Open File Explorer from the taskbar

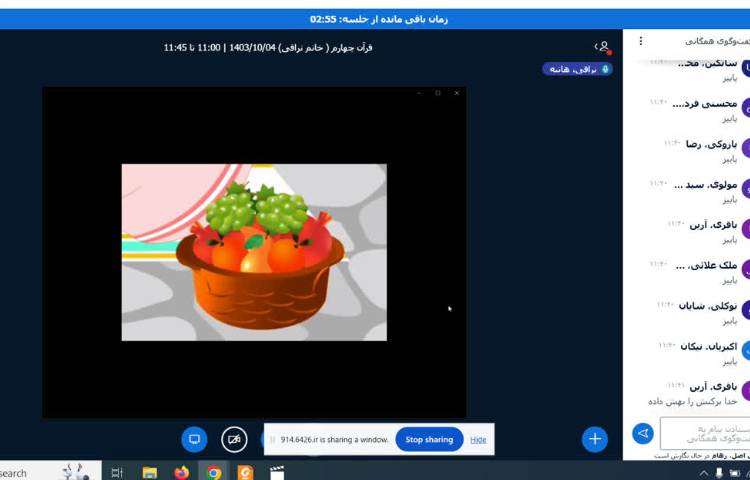point(150,473)
